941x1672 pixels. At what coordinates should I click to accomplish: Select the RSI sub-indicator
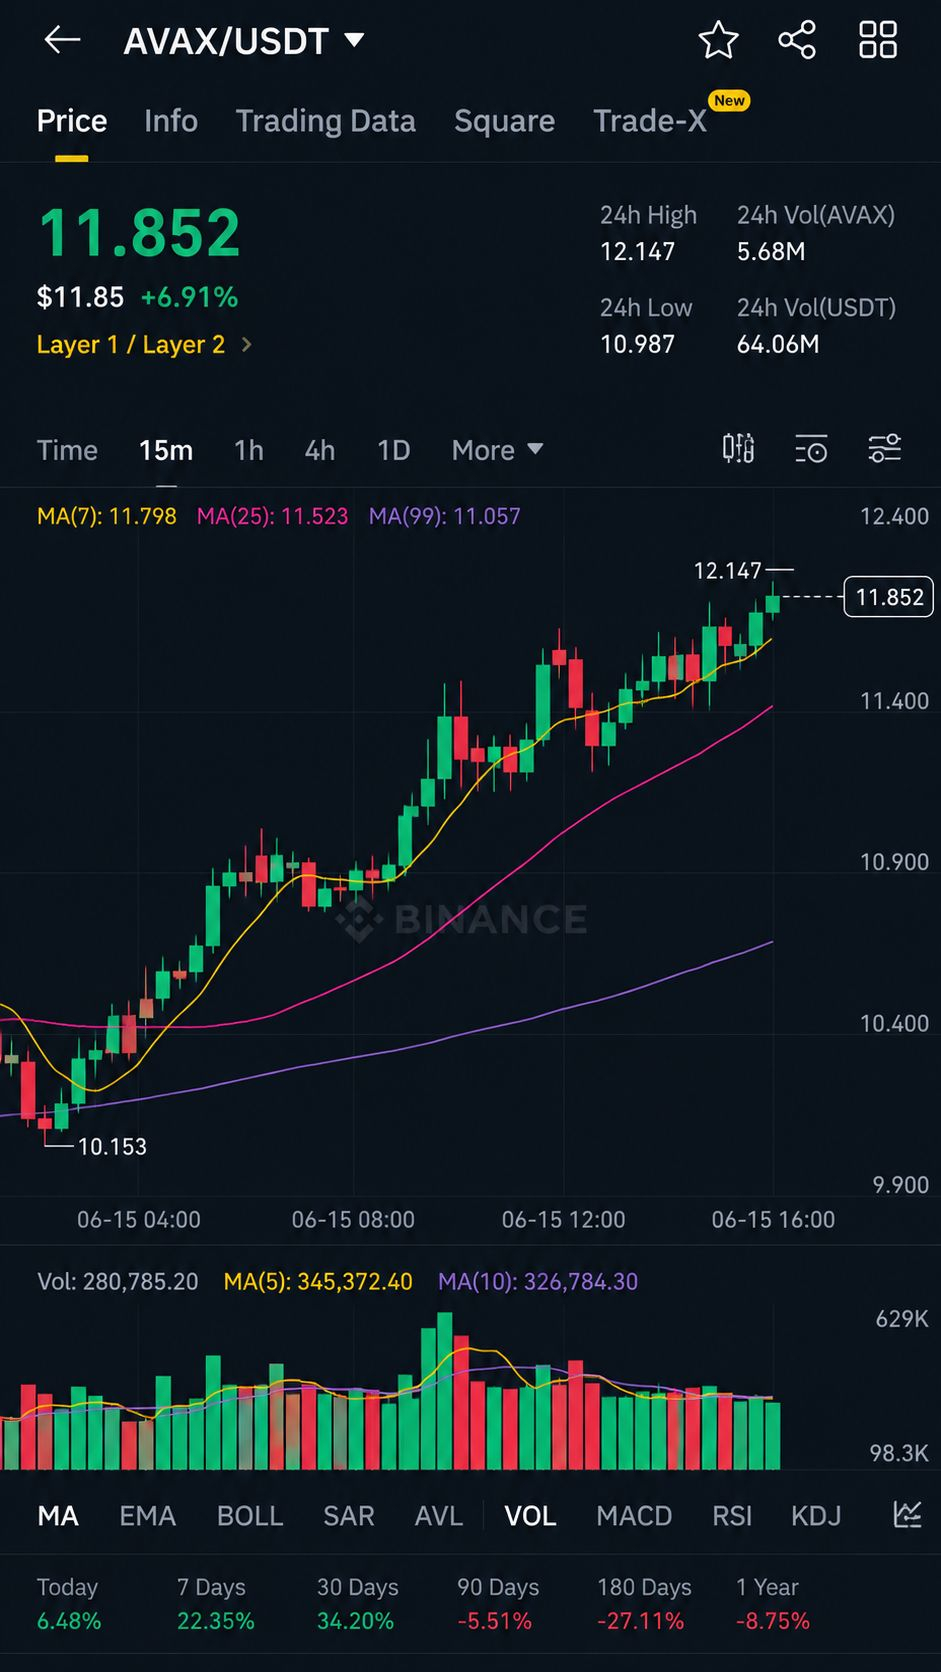732,1516
